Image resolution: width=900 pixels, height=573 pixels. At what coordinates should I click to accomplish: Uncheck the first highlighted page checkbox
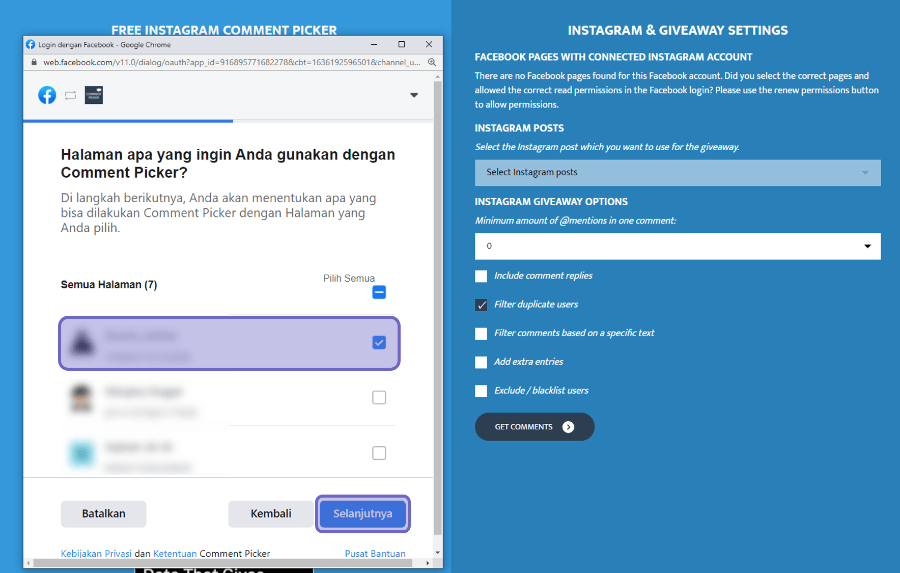coord(379,343)
